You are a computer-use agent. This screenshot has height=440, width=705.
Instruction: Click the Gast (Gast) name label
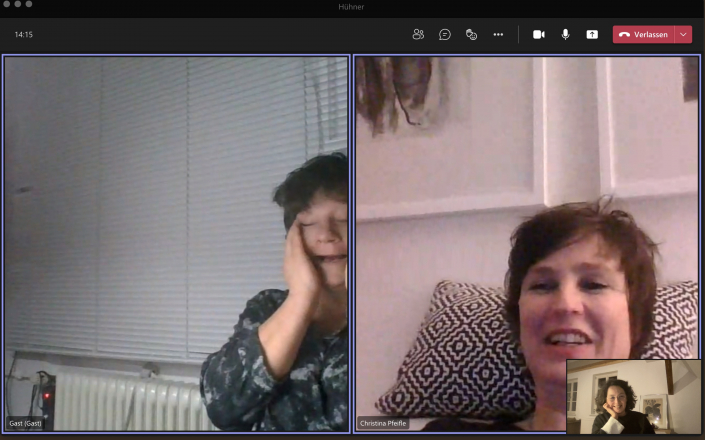tap(26, 423)
